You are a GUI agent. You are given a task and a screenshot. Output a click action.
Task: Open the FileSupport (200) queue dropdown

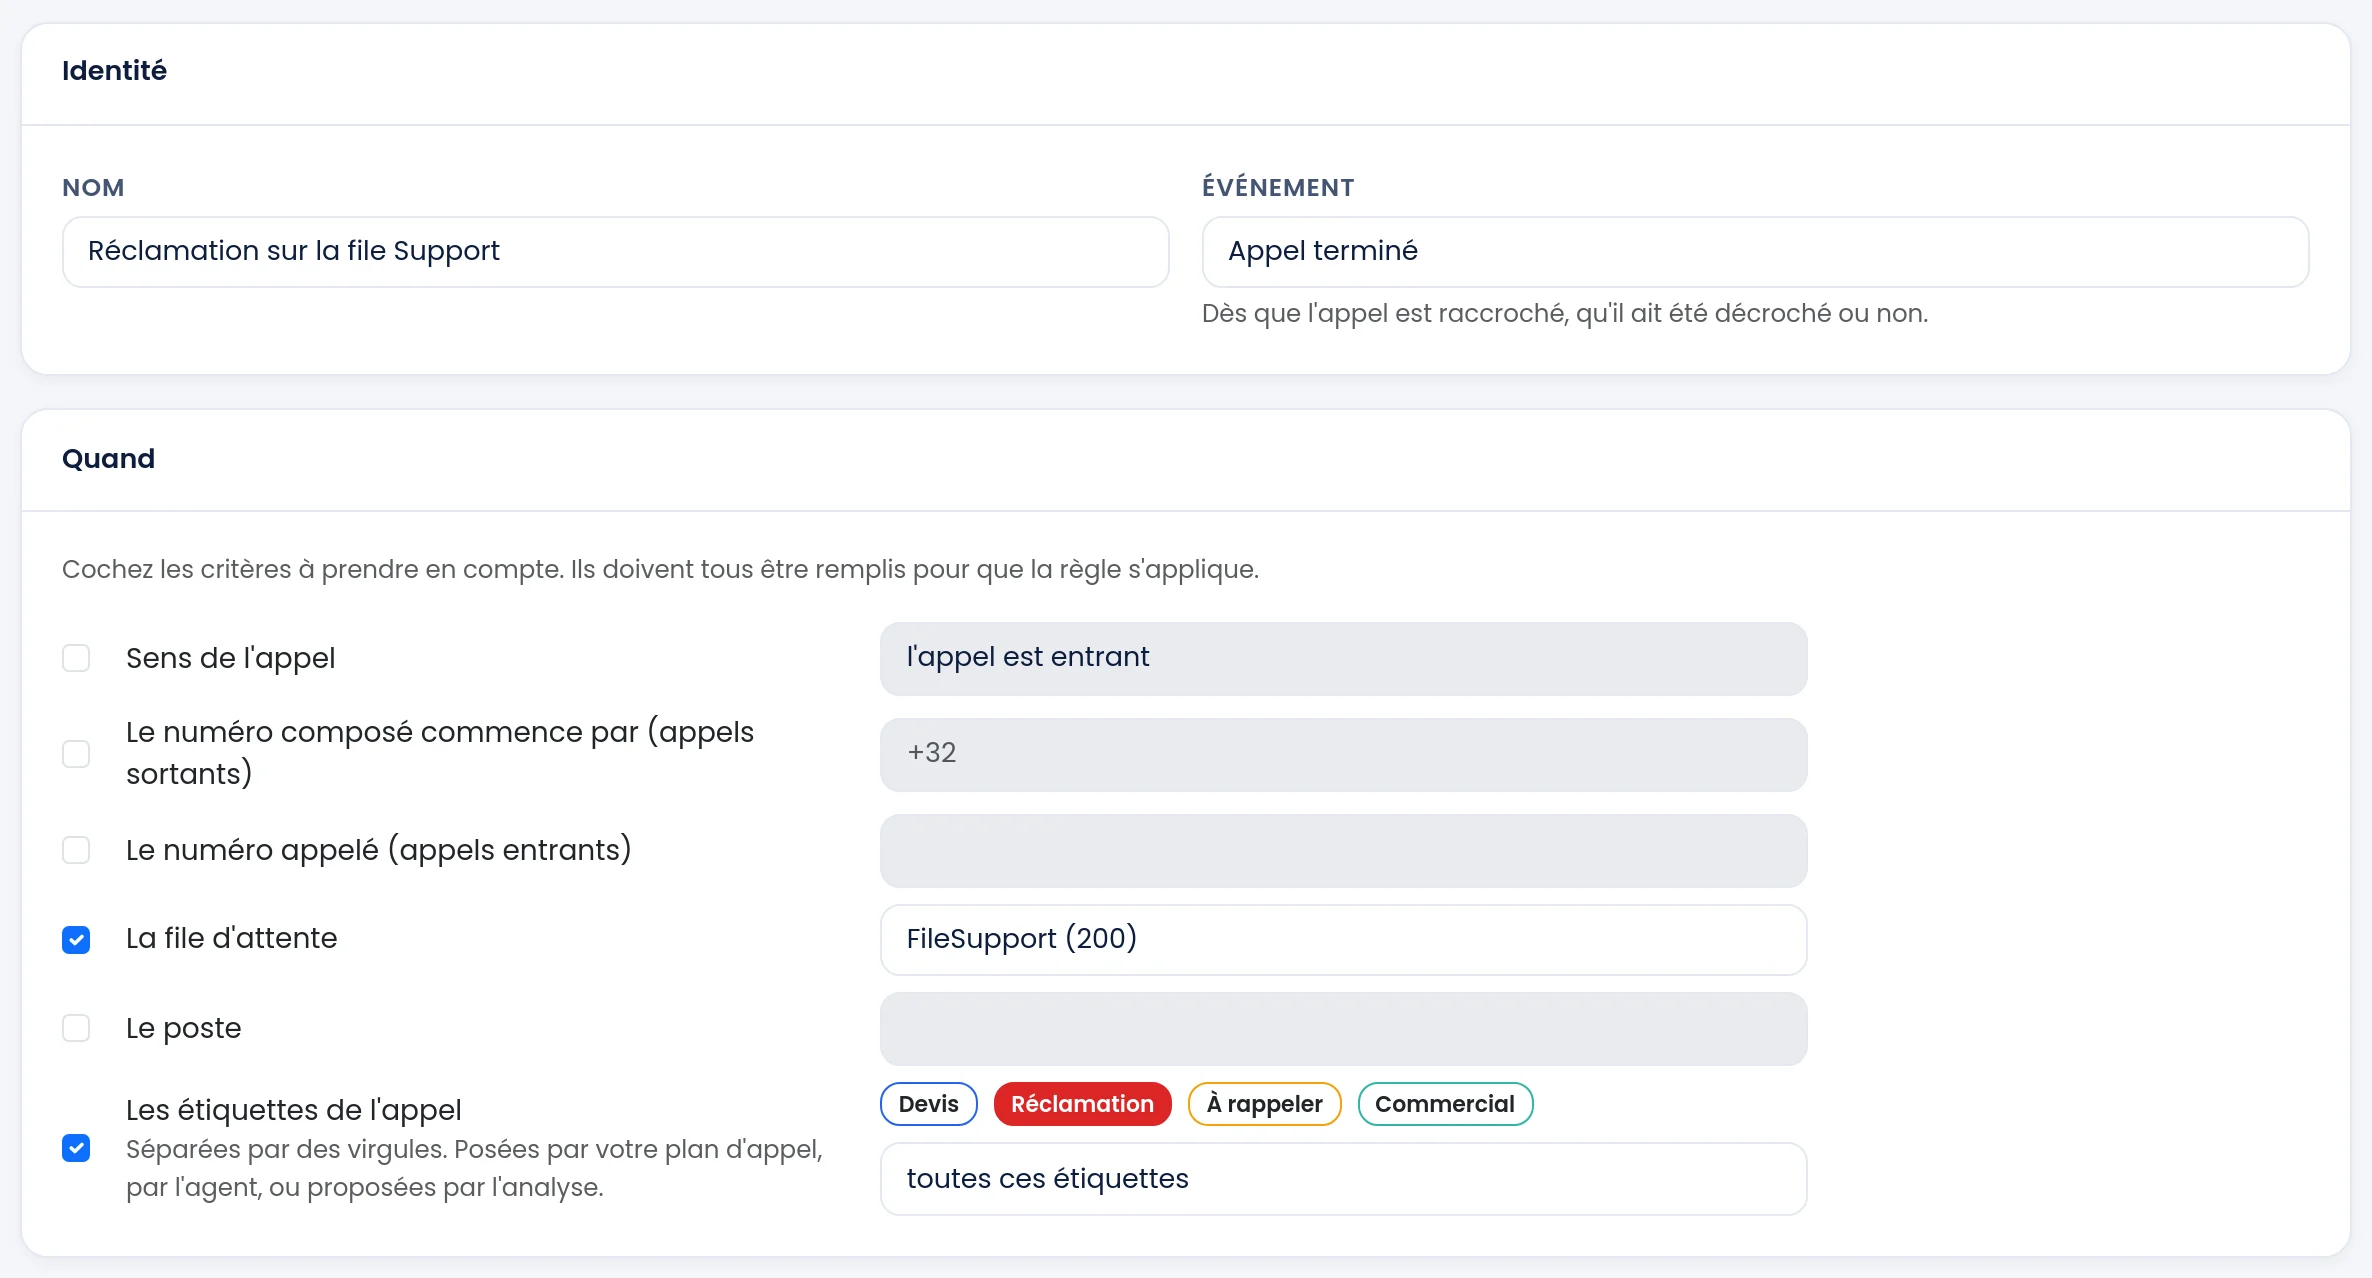click(x=1343, y=940)
